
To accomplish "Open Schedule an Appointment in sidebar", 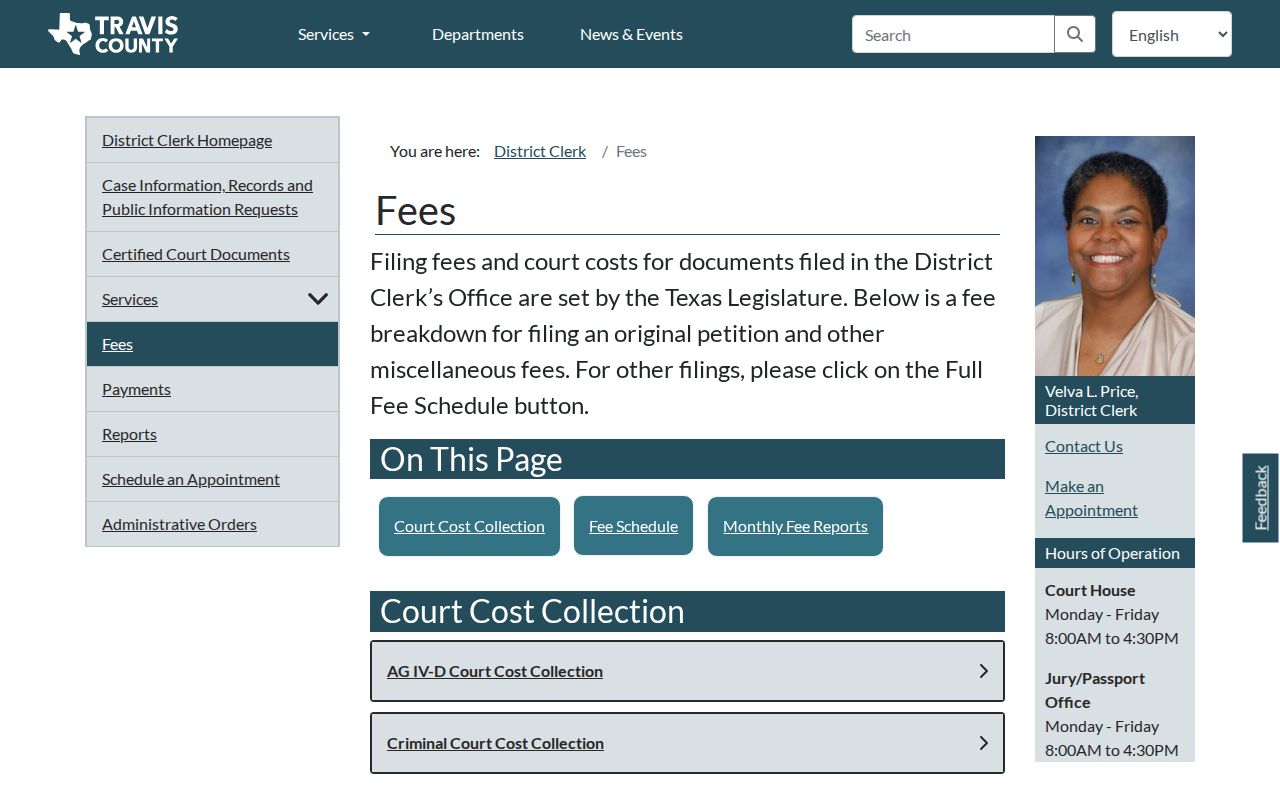I will coord(191,479).
